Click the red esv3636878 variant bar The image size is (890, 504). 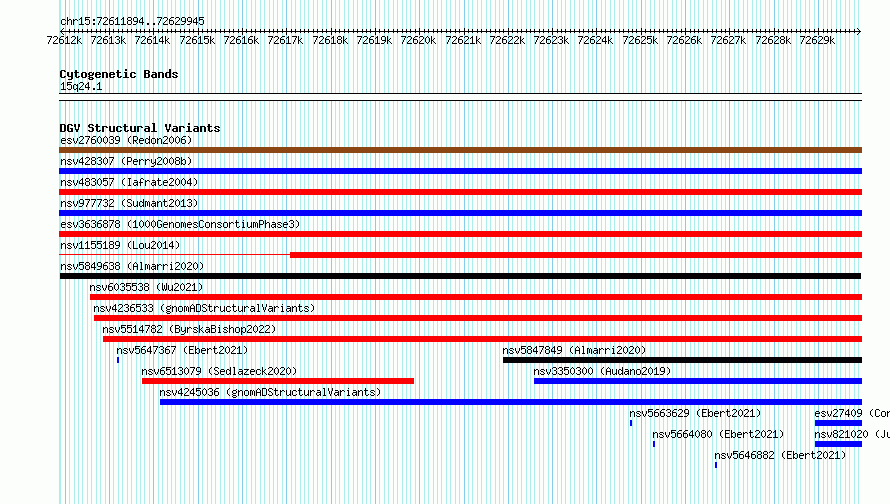click(x=460, y=234)
